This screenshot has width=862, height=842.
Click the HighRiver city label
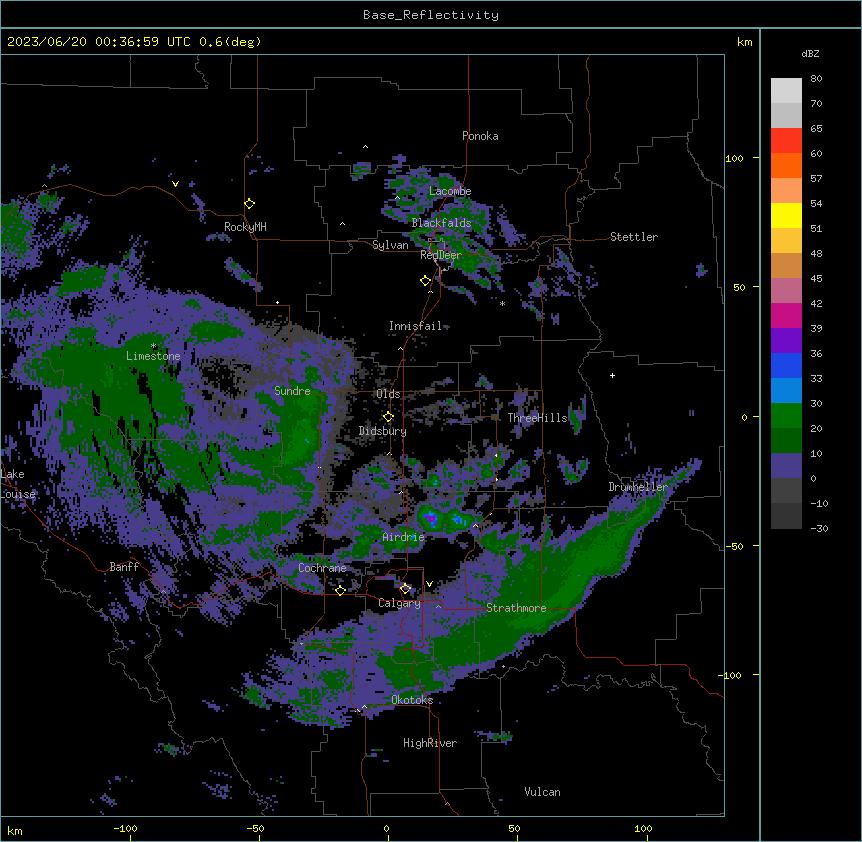430,743
